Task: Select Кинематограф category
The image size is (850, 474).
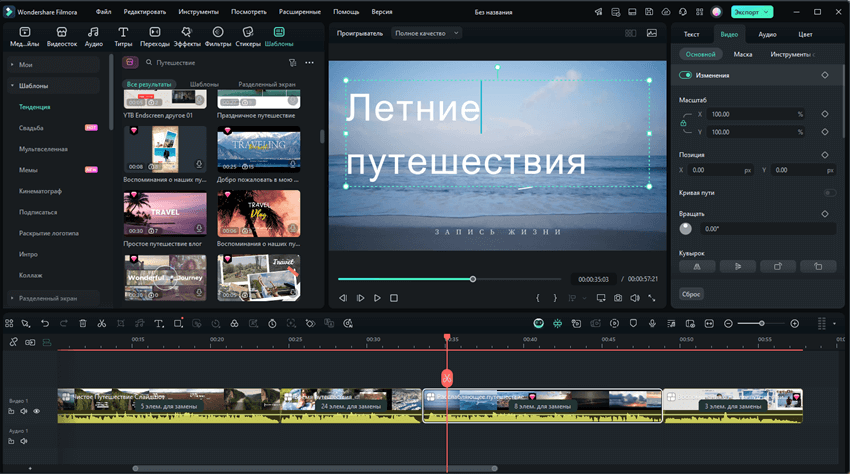Action: pyautogui.click(x=40, y=191)
